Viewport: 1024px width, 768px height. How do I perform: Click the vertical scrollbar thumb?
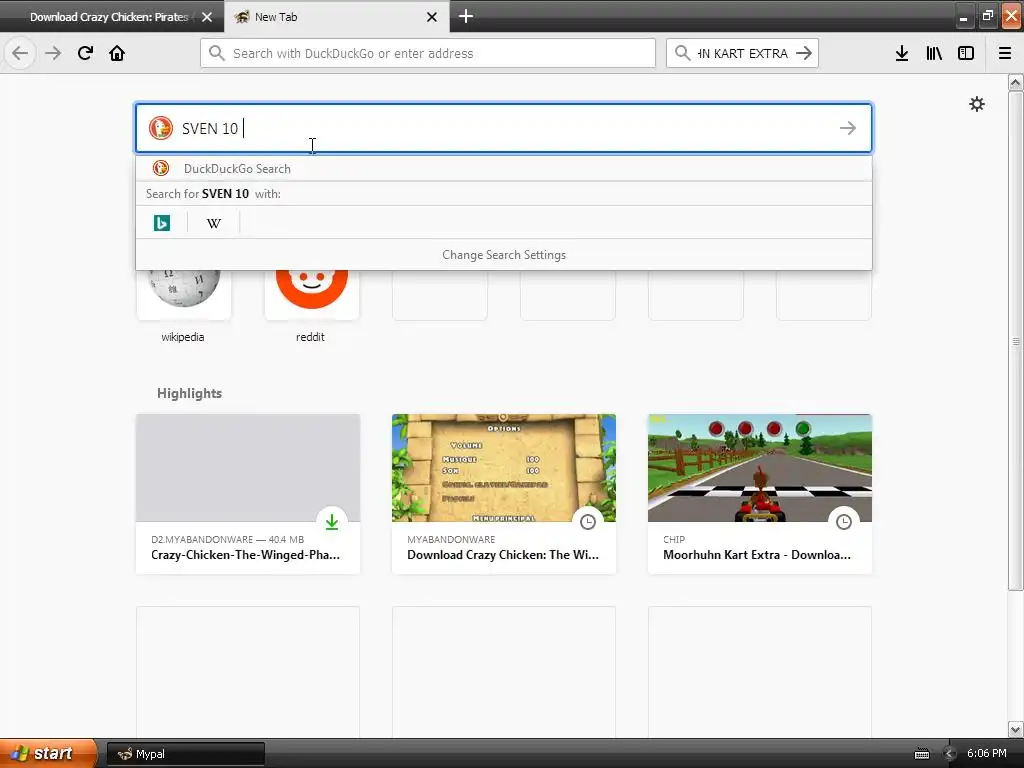pyautogui.click(x=1015, y=340)
